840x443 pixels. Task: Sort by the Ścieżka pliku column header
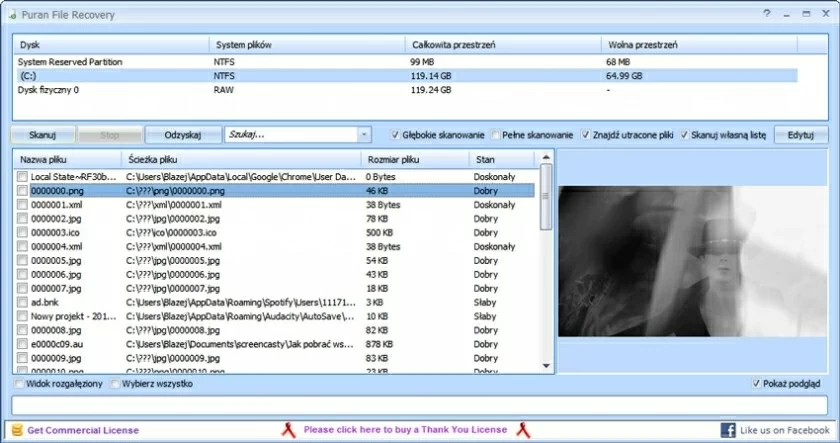(242, 160)
